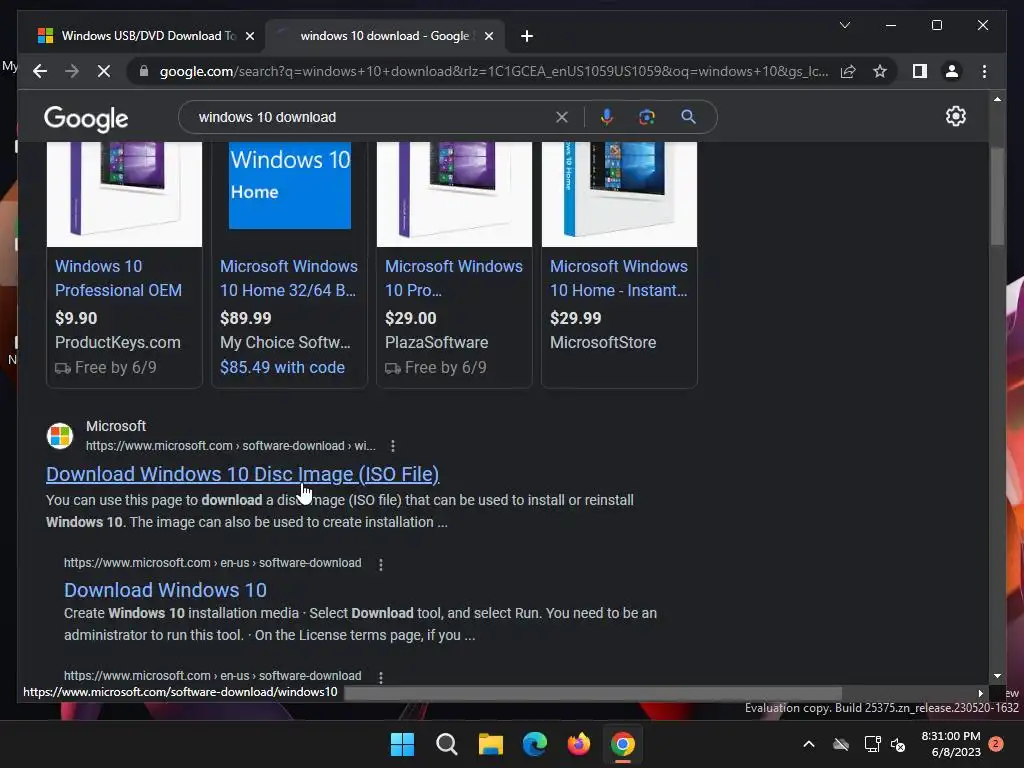Close the Windows USB/DVD Download Tool tab

pyautogui.click(x=249, y=36)
